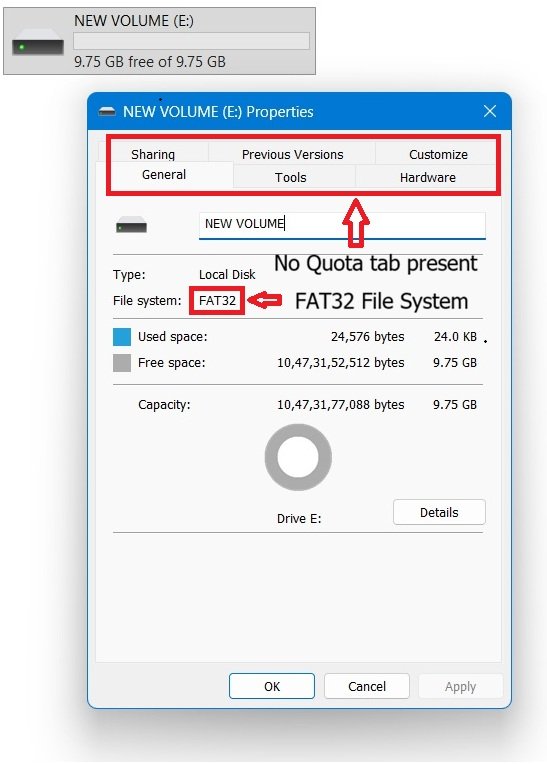The height and width of the screenshot is (764, 547).
Task: Click the 'Drive E:' label
Action: [299, 518]
